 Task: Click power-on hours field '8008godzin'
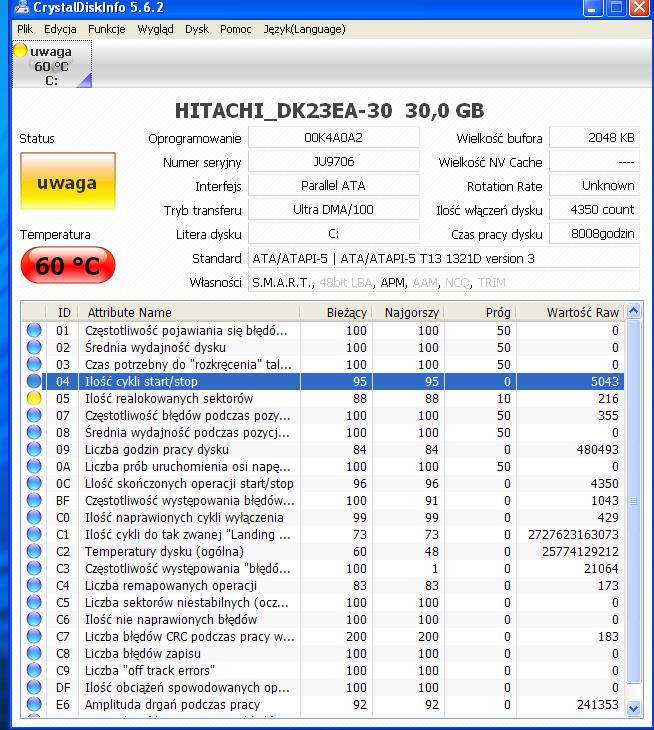[x=594, y=234]
